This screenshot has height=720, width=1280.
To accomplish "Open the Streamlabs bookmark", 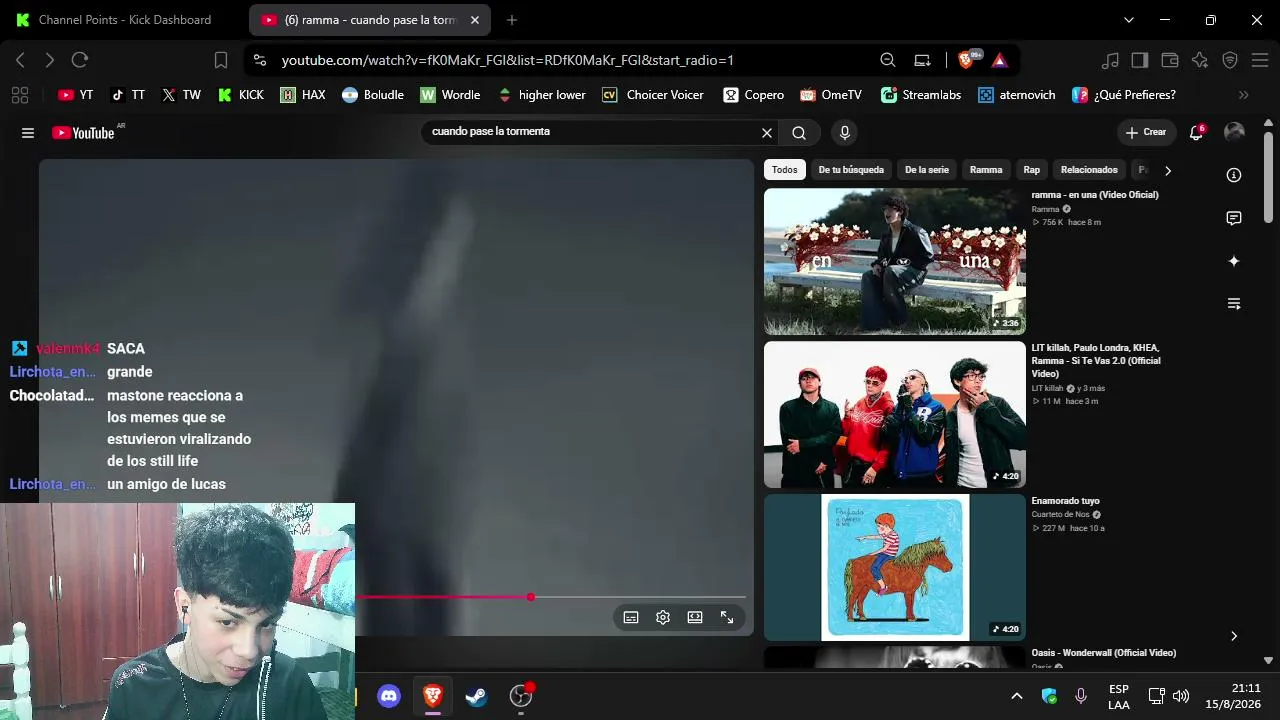I will pos(921,95).
